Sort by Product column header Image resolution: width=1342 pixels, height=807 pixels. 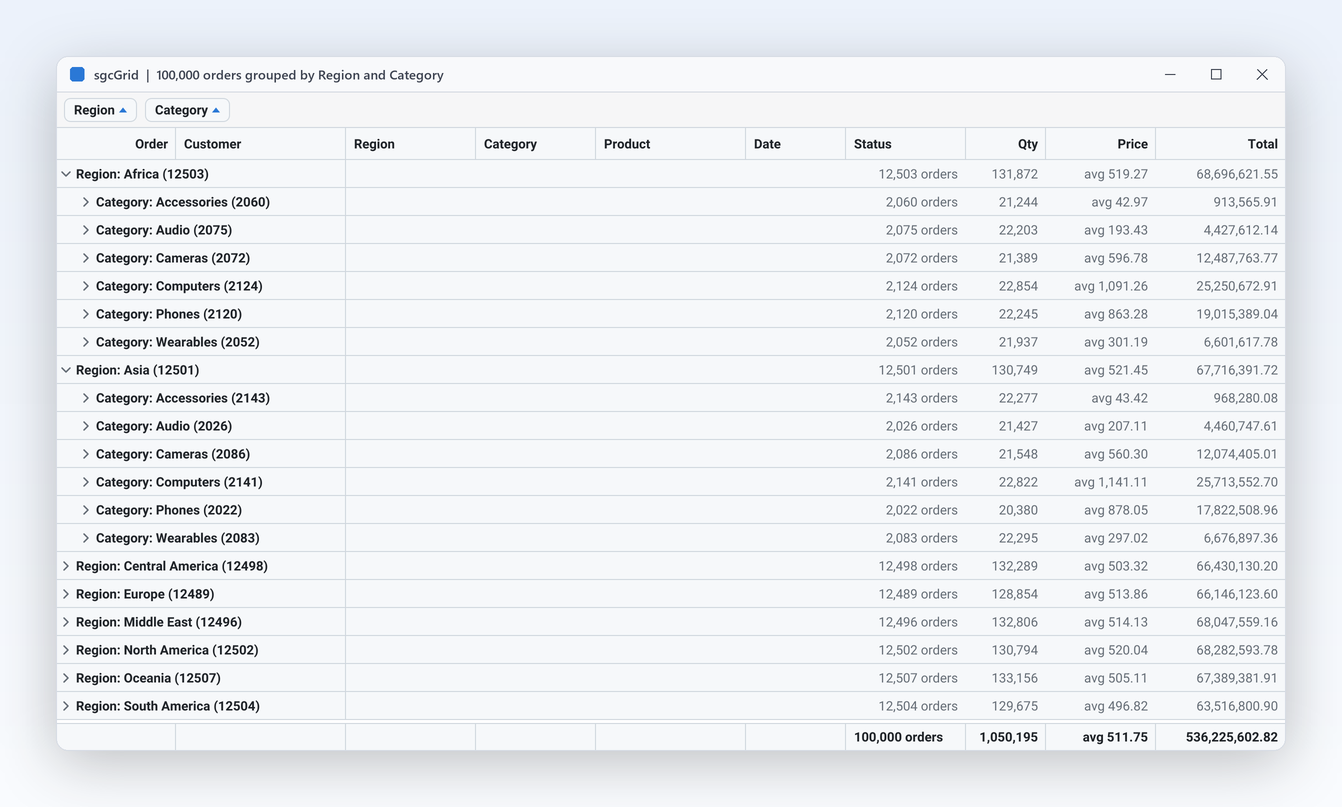(671, 144)
